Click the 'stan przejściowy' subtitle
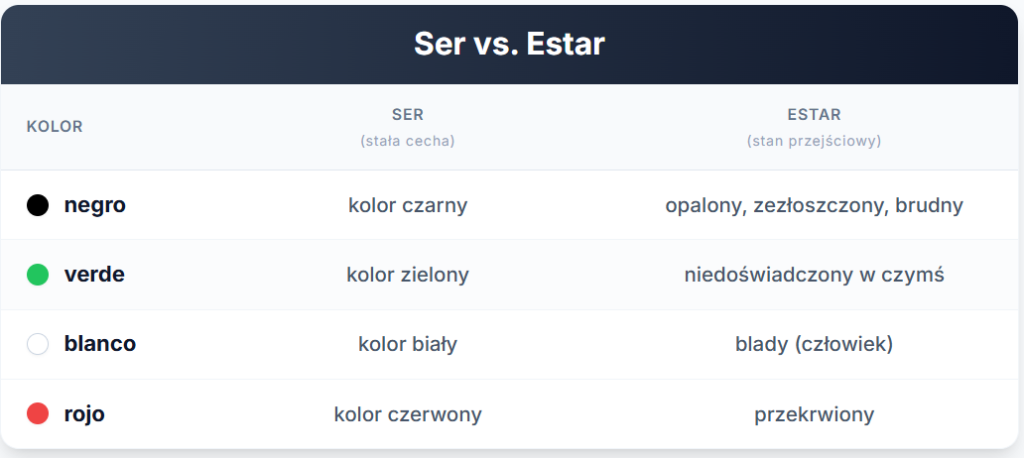 [x=814, y=141]
